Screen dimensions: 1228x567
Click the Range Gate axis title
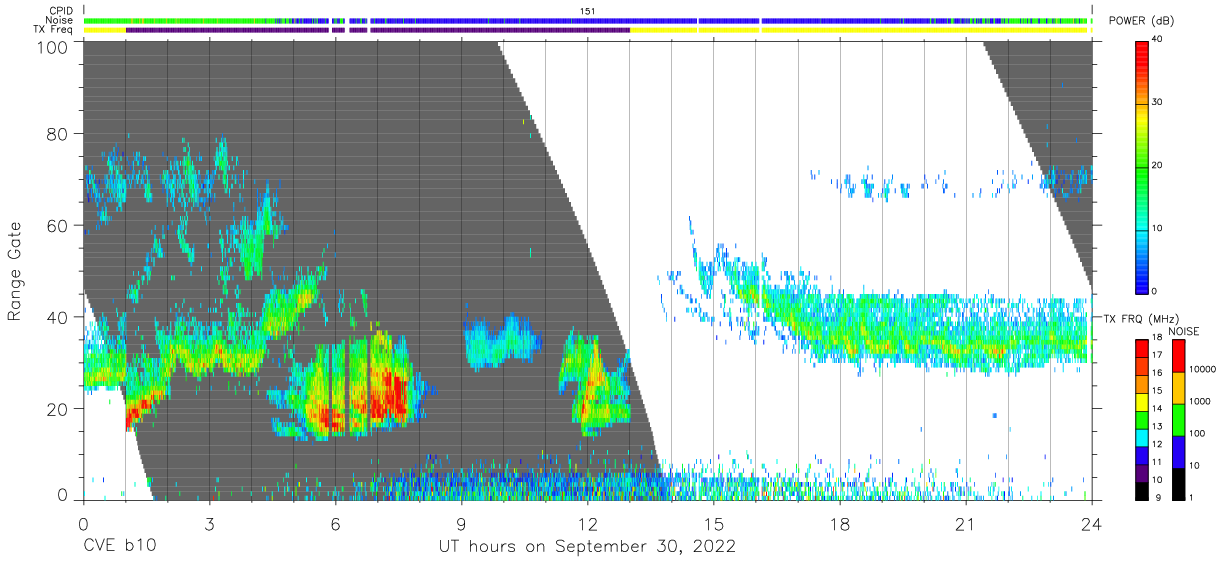tap(15, 272)
